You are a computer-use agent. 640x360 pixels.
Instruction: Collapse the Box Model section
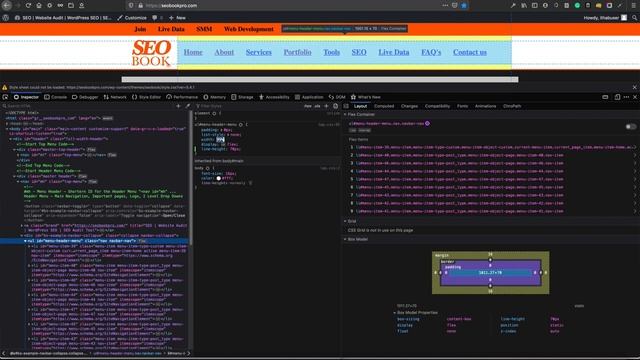pyautogui.click(x=345, y=240)
